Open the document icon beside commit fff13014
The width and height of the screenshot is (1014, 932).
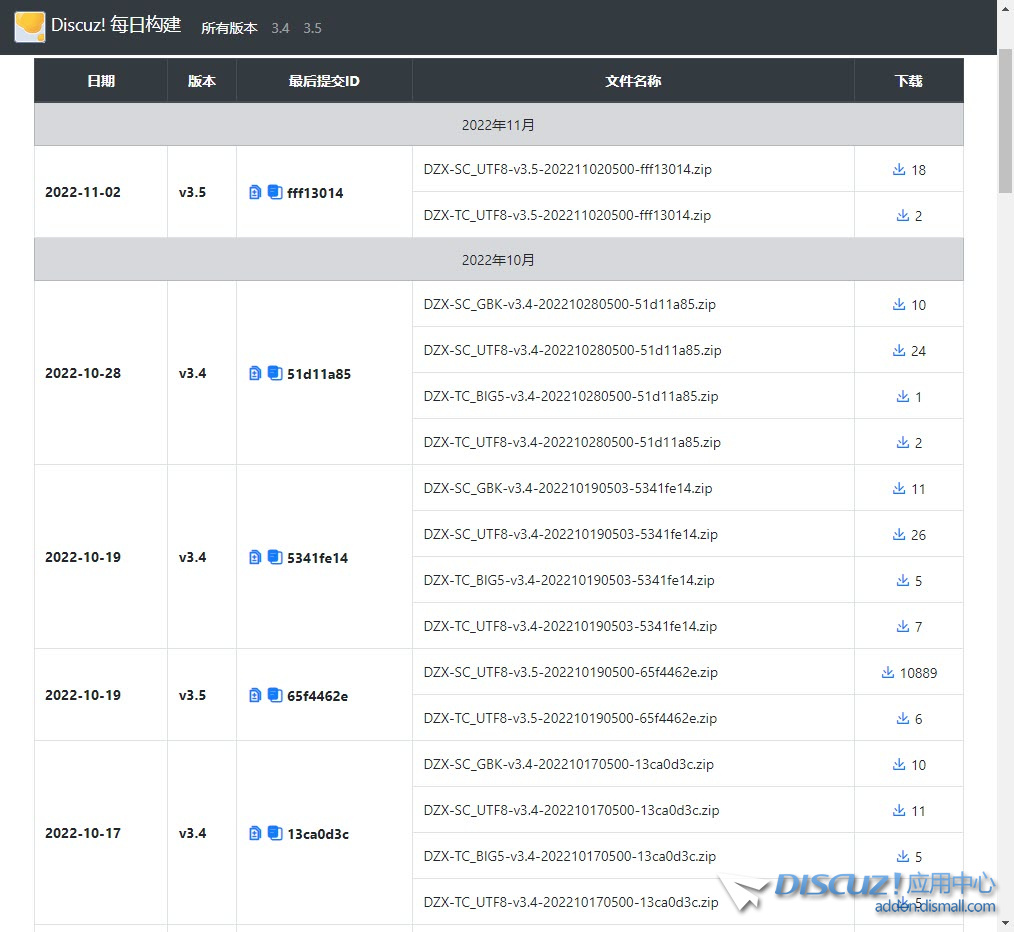tap(255, 192)
